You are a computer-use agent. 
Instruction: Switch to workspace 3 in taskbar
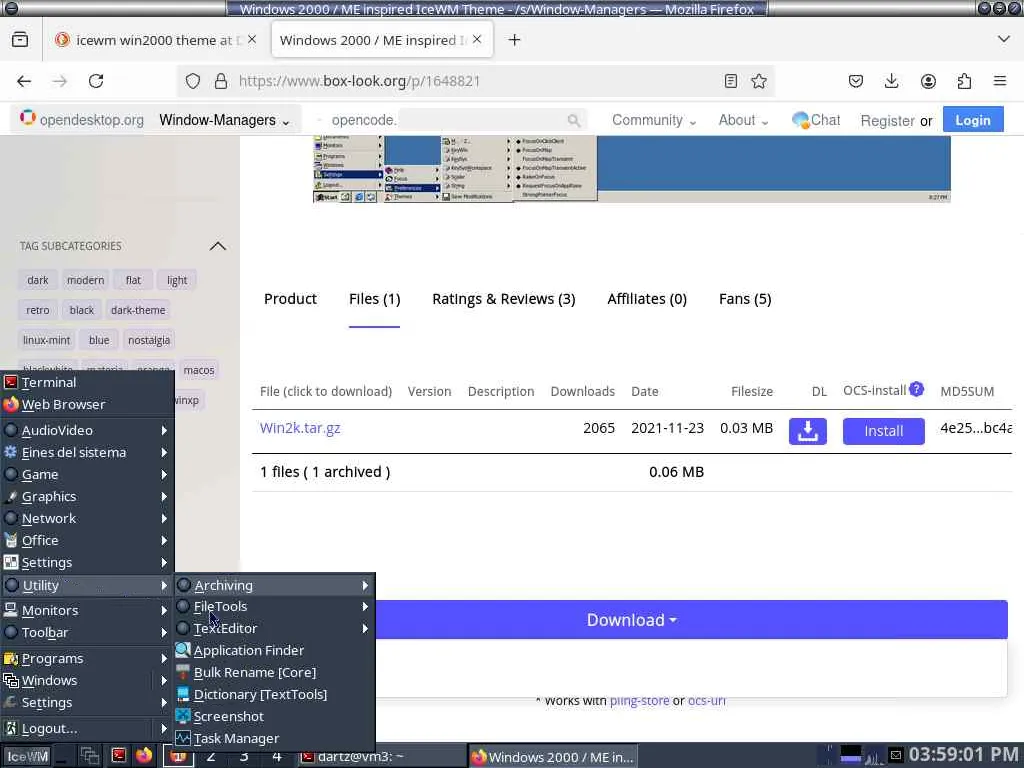tap(244, 757)
